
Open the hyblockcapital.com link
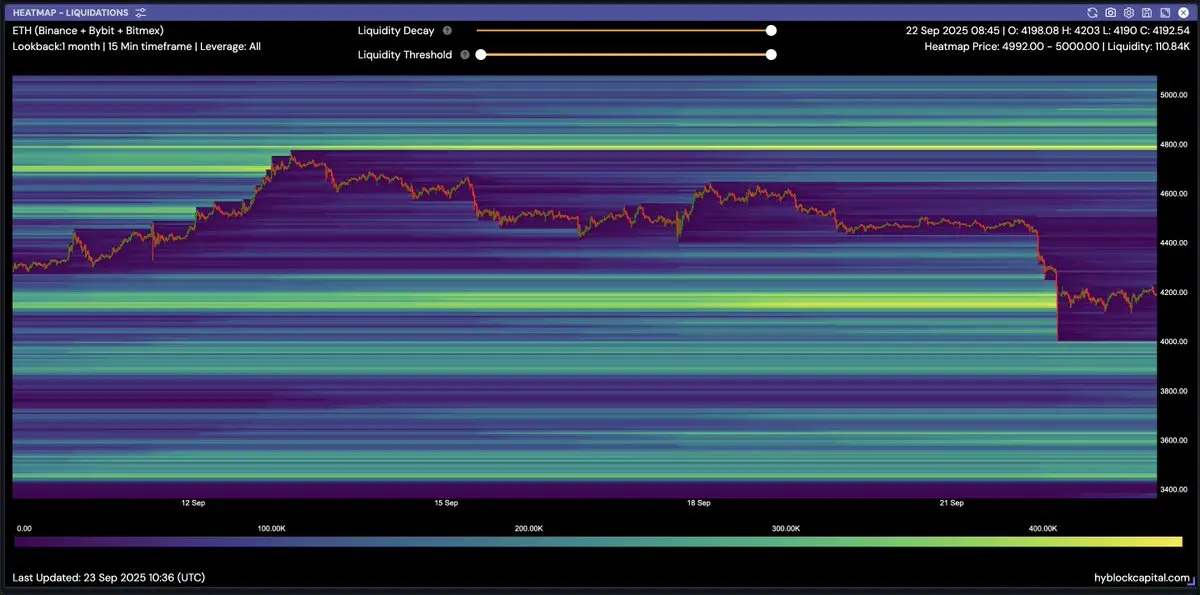[x=1143, y=578]
